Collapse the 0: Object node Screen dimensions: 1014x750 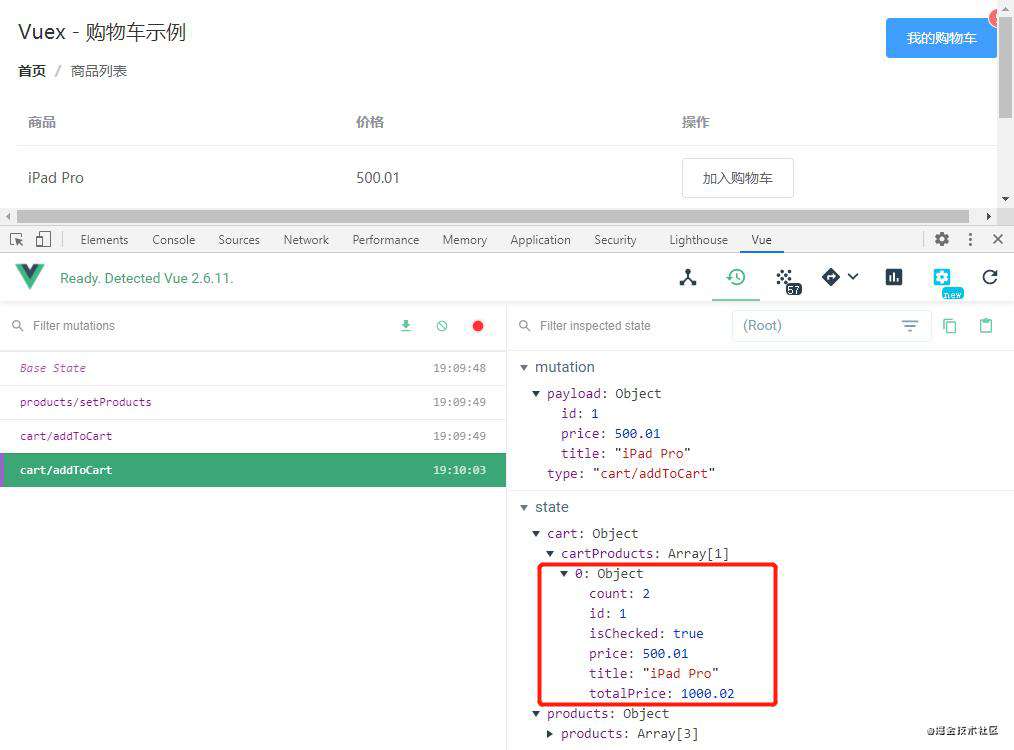coord(564,574)
